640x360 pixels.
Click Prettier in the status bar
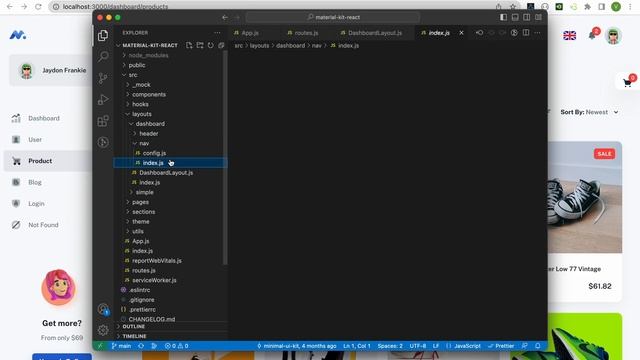[x=501, y=346]
